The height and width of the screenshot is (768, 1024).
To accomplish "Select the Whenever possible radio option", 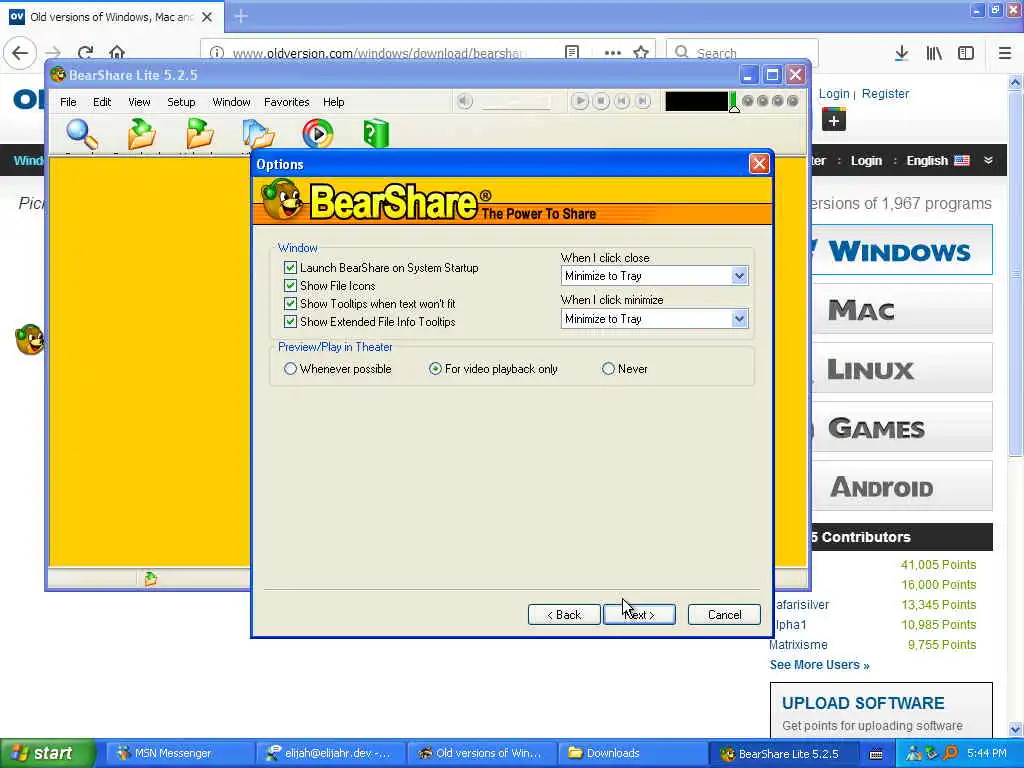I will [291, 369].
